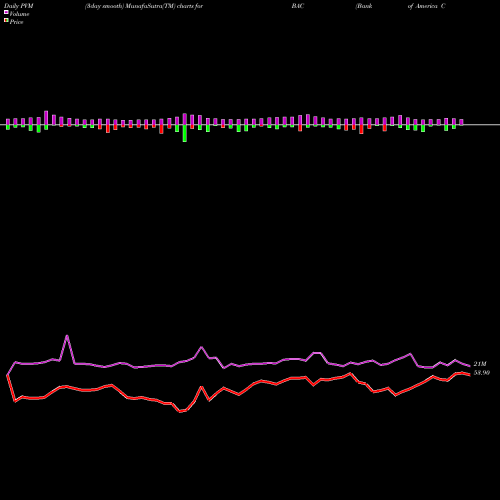Click the 'MunafaSutra(TM) charts for' text
The image size is (500, 500).
pyautogui.click(x=164, y=6)
